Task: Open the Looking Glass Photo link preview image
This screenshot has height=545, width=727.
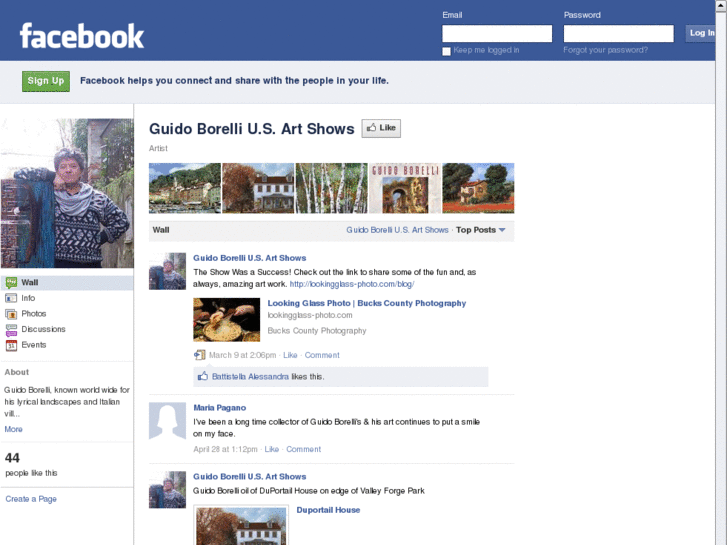Action: (227, 320)
